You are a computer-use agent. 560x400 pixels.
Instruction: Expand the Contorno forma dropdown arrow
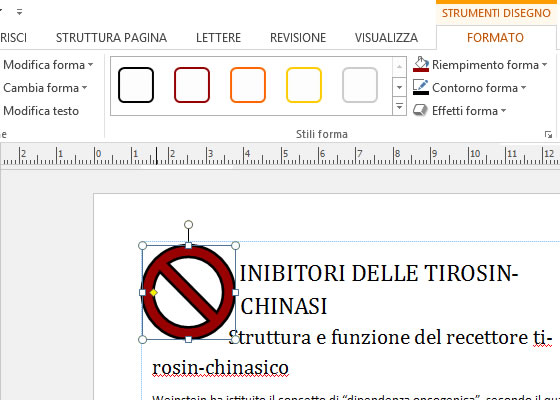click(x=523, y=88)
